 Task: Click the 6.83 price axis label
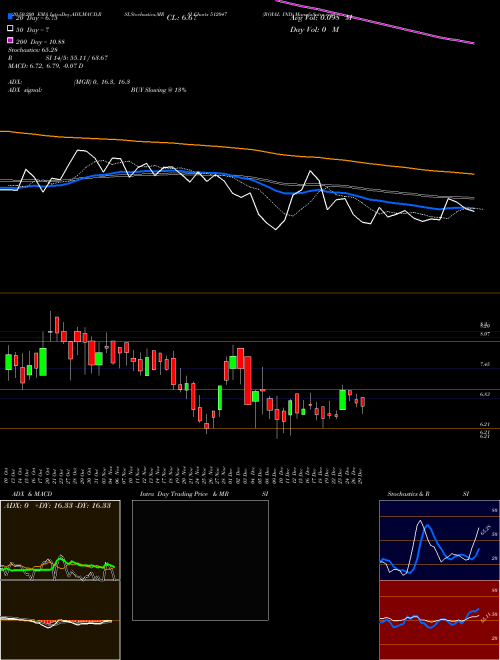485,394
